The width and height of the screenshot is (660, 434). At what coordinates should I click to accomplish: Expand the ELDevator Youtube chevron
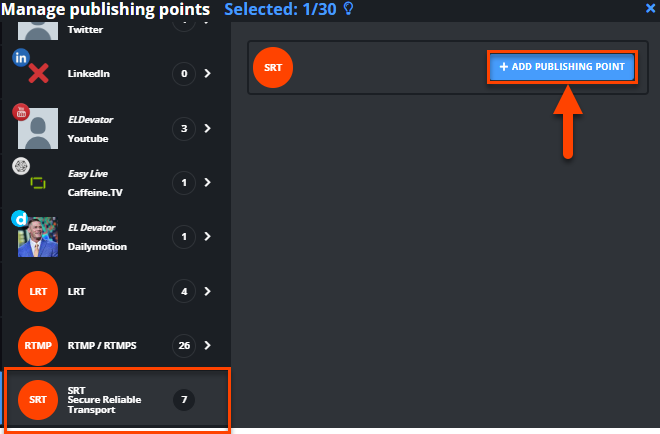point(207,128)
